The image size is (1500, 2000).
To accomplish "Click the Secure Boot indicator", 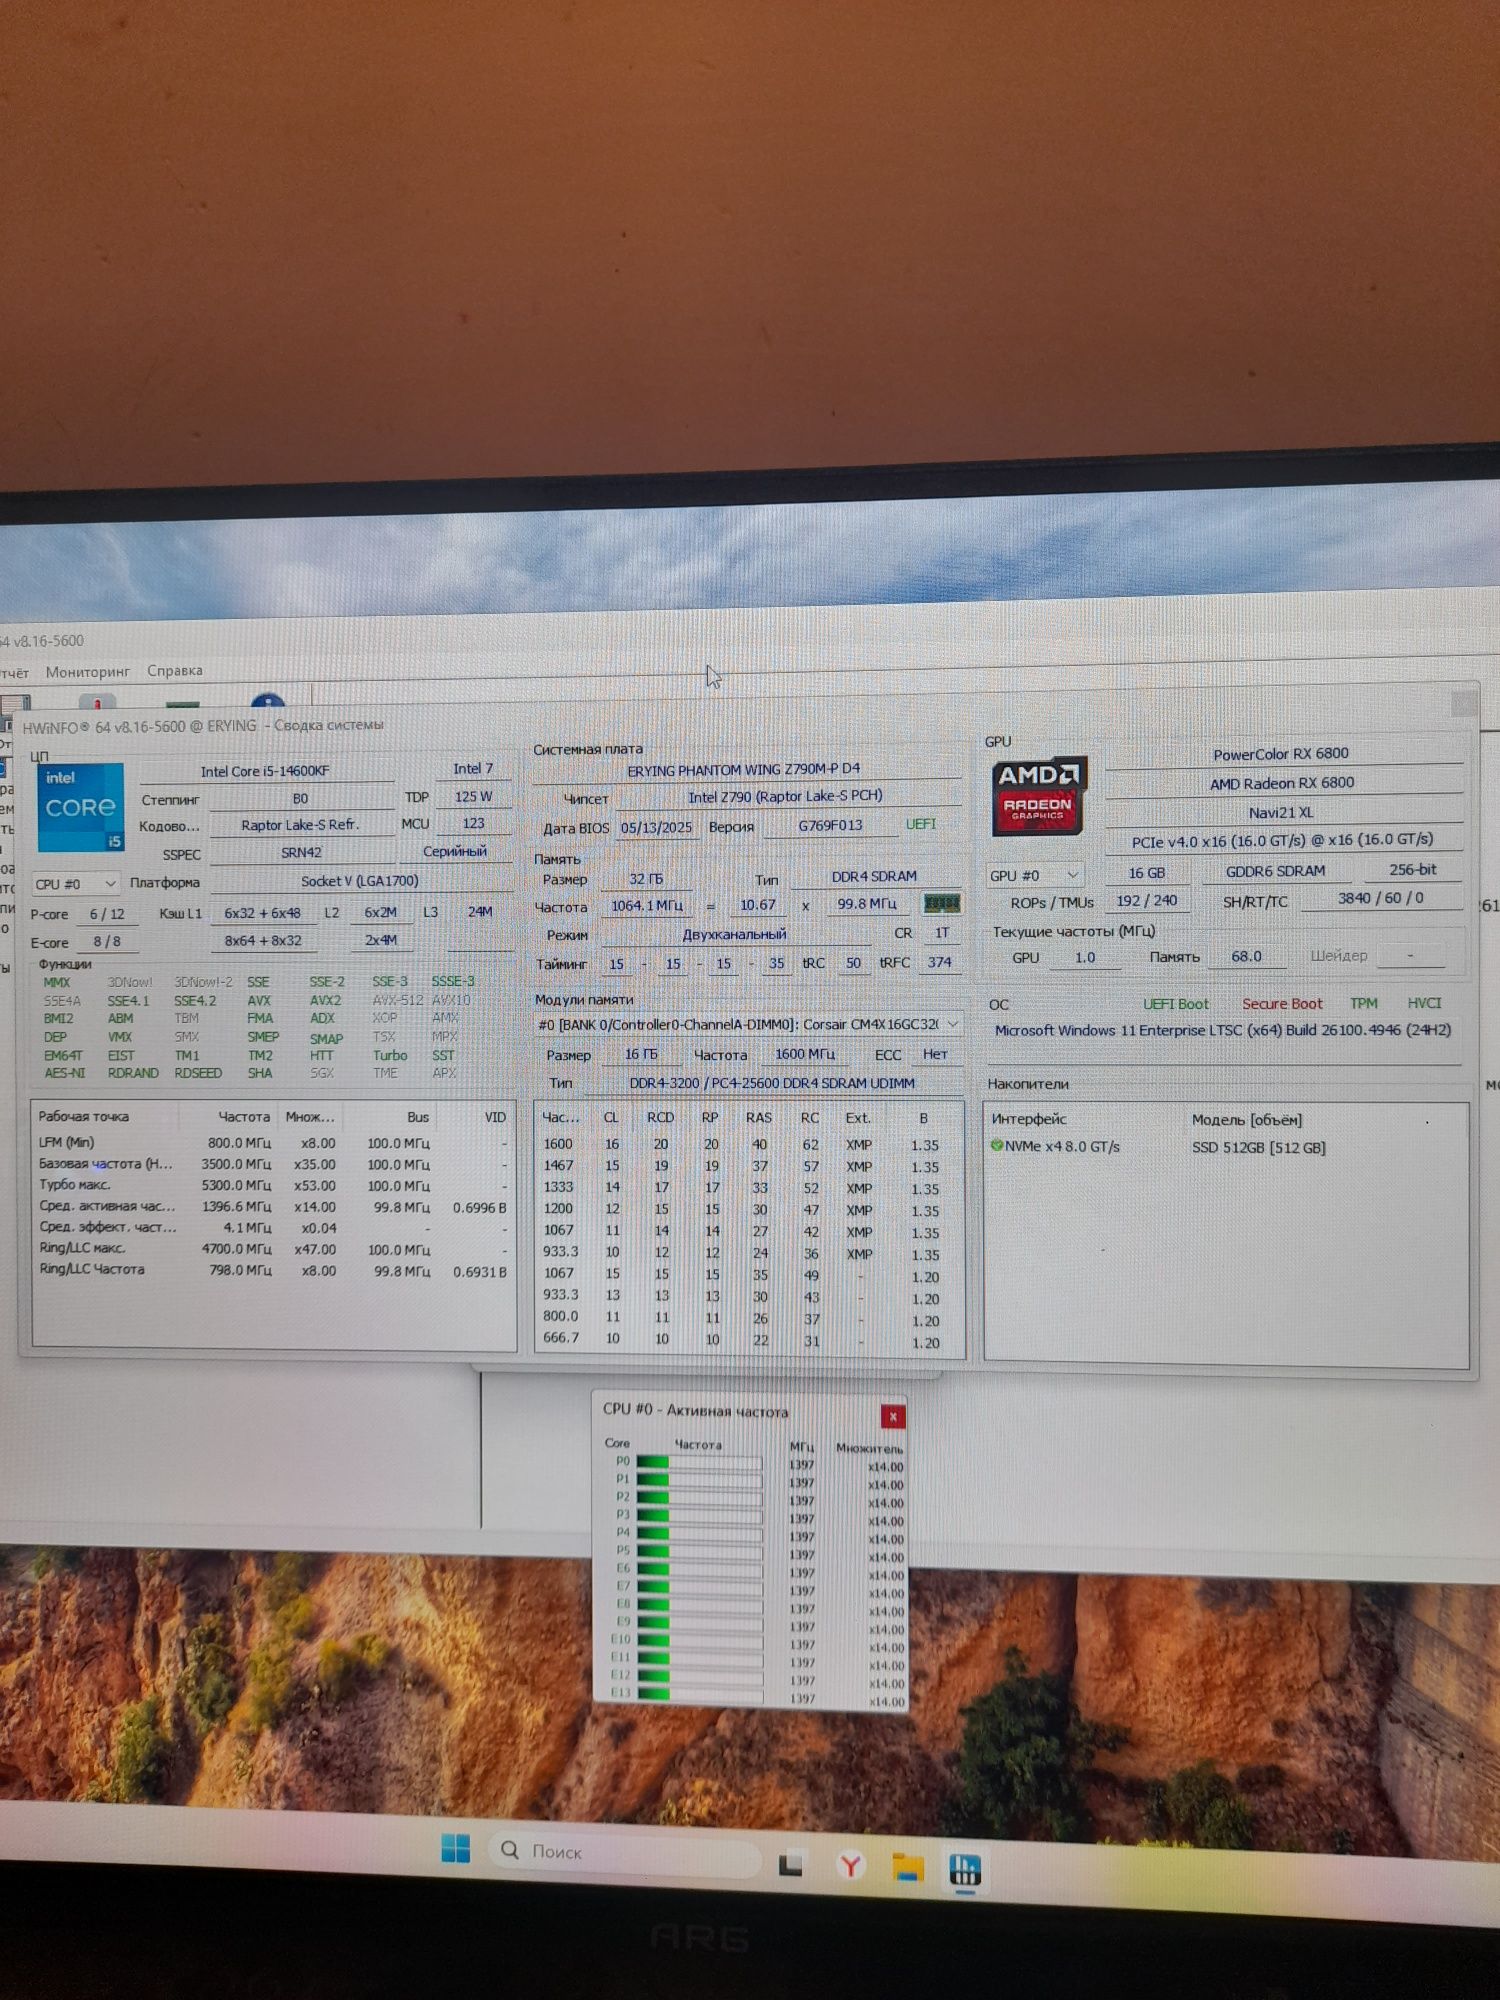I will click(1282, 1003).
